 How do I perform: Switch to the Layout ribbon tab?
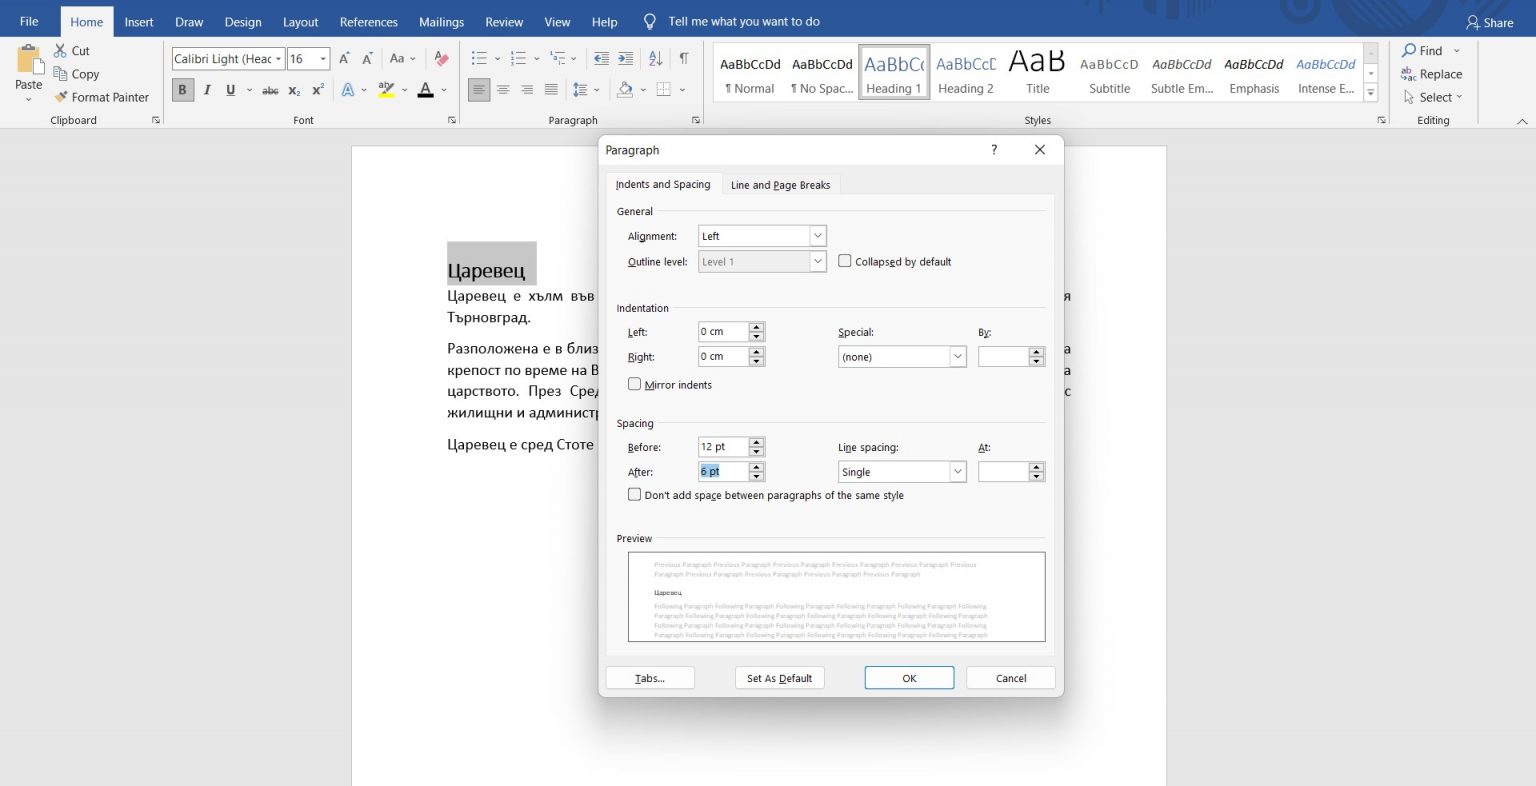[300, 22]
